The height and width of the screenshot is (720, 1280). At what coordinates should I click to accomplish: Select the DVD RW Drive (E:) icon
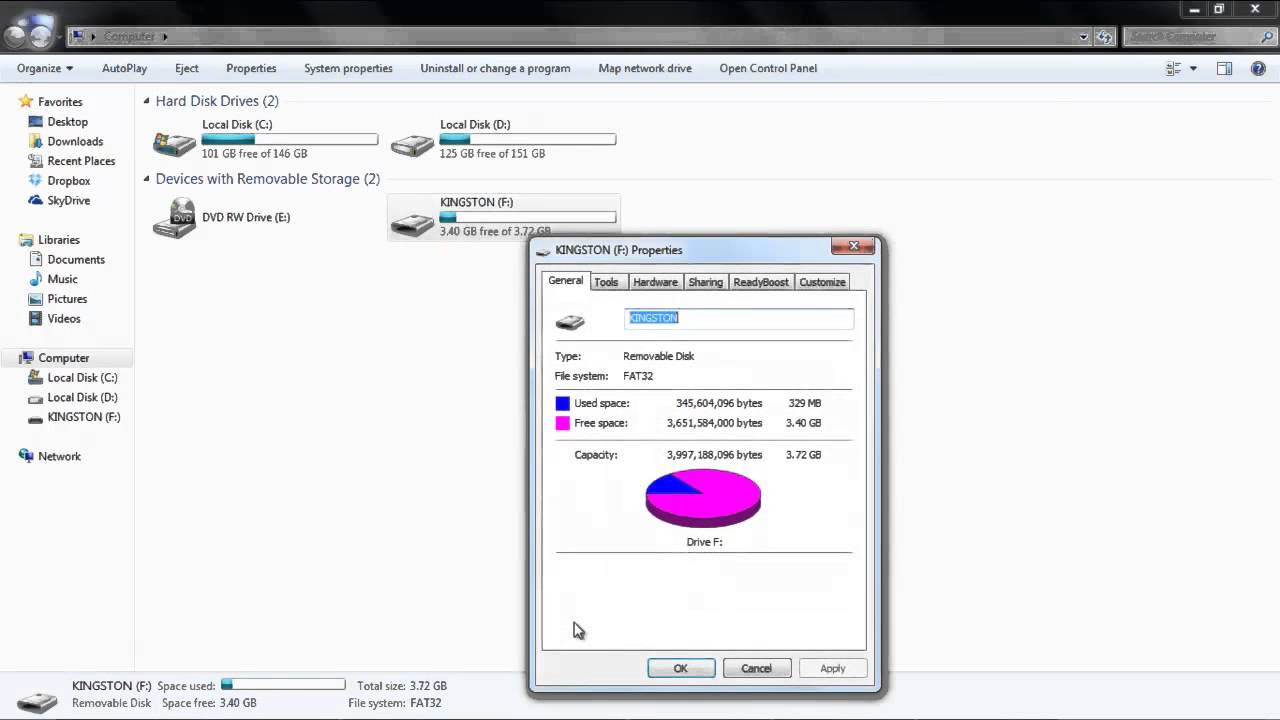coord(174,218)
